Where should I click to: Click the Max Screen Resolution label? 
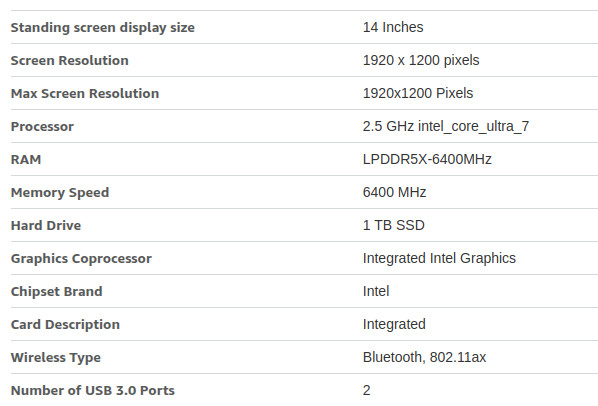pyautogui.click(x=85, y=93)
